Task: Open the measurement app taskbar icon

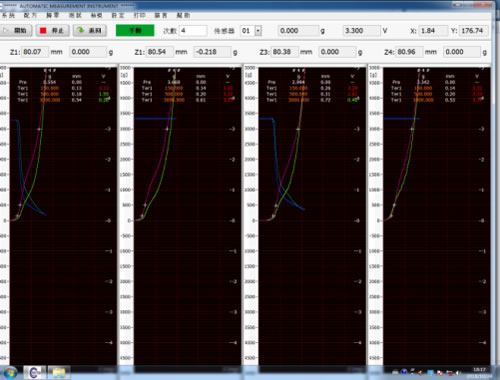Action: click(35, 373)
